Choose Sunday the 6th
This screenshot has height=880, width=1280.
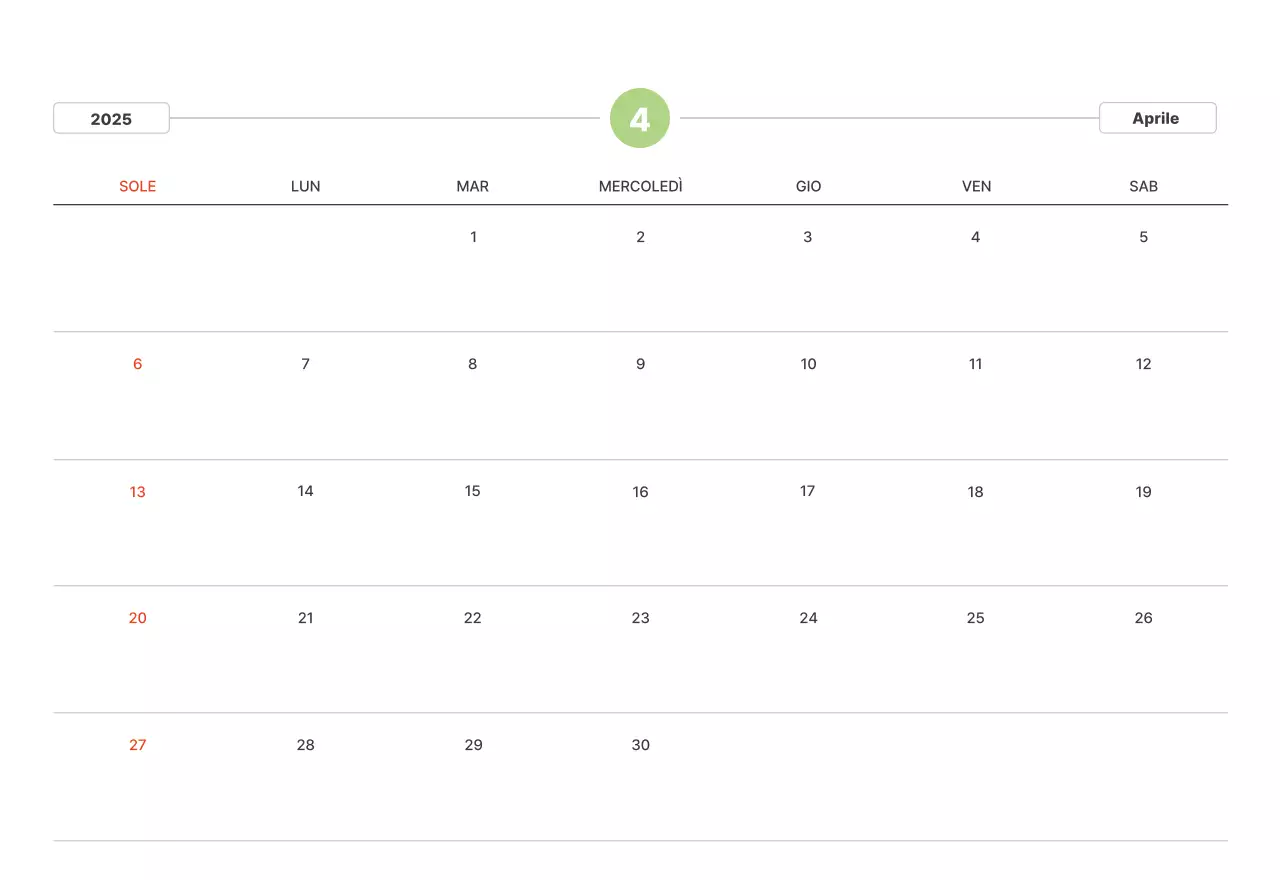point(138,364)
